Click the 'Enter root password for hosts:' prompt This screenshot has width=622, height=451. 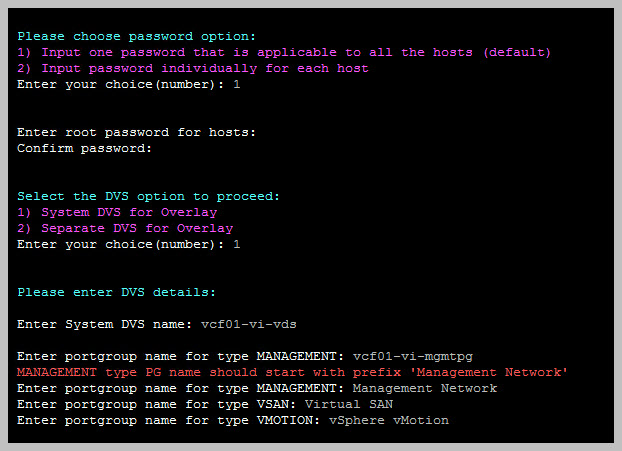click(x=136, y=132)
